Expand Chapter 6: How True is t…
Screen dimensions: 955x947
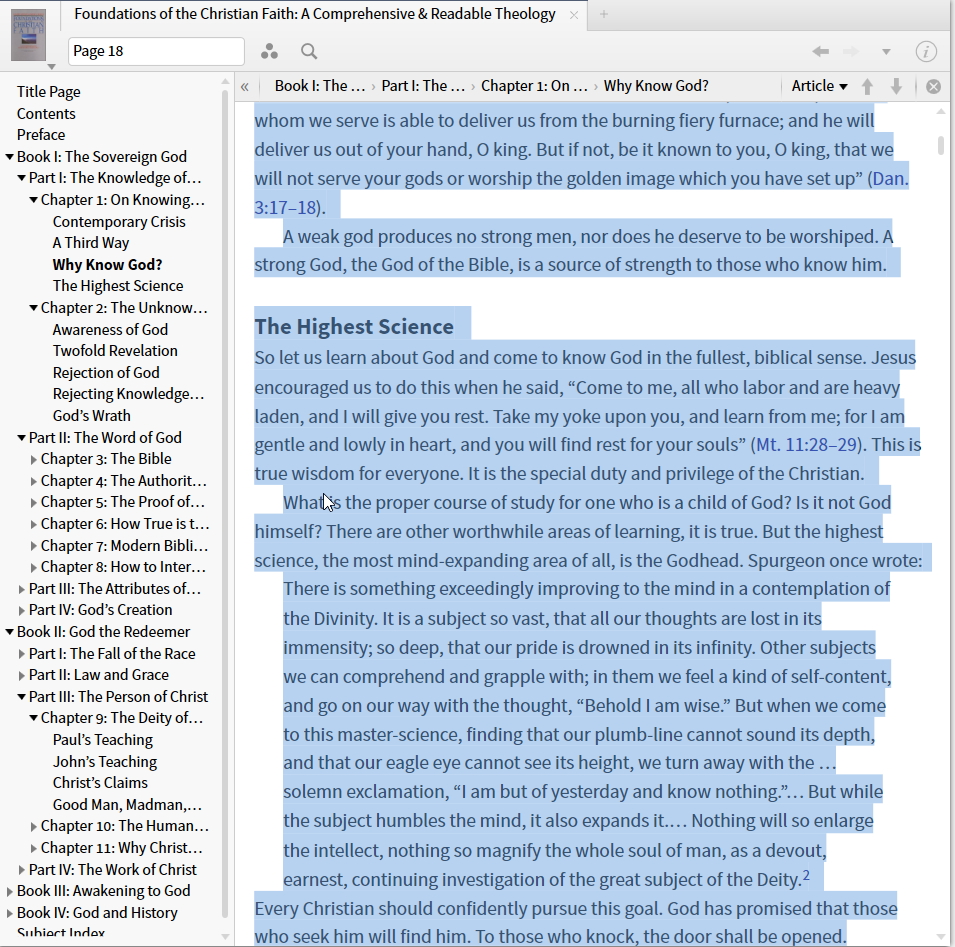click(x=33, y=524)
